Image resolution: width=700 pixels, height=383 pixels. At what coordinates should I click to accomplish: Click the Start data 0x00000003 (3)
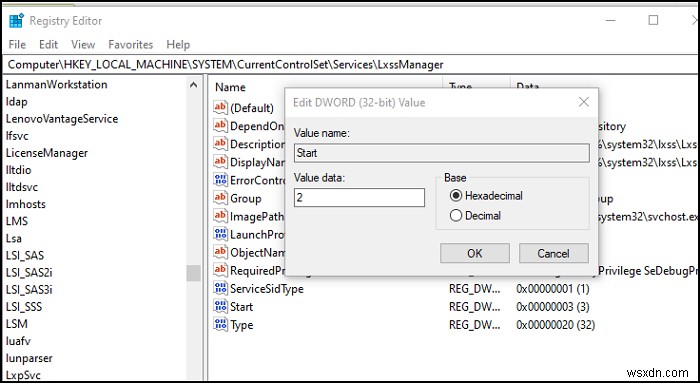click(x=553, y=307)
